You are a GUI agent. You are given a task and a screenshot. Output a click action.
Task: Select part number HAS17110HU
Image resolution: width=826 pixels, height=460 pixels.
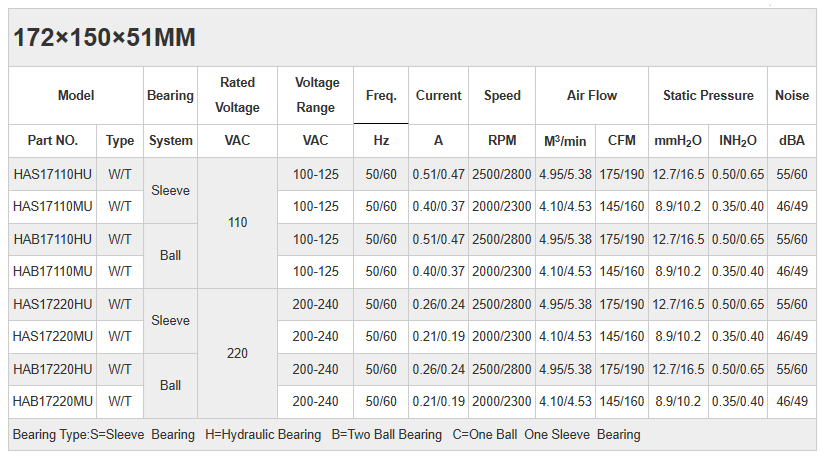(x=53, y=174)
